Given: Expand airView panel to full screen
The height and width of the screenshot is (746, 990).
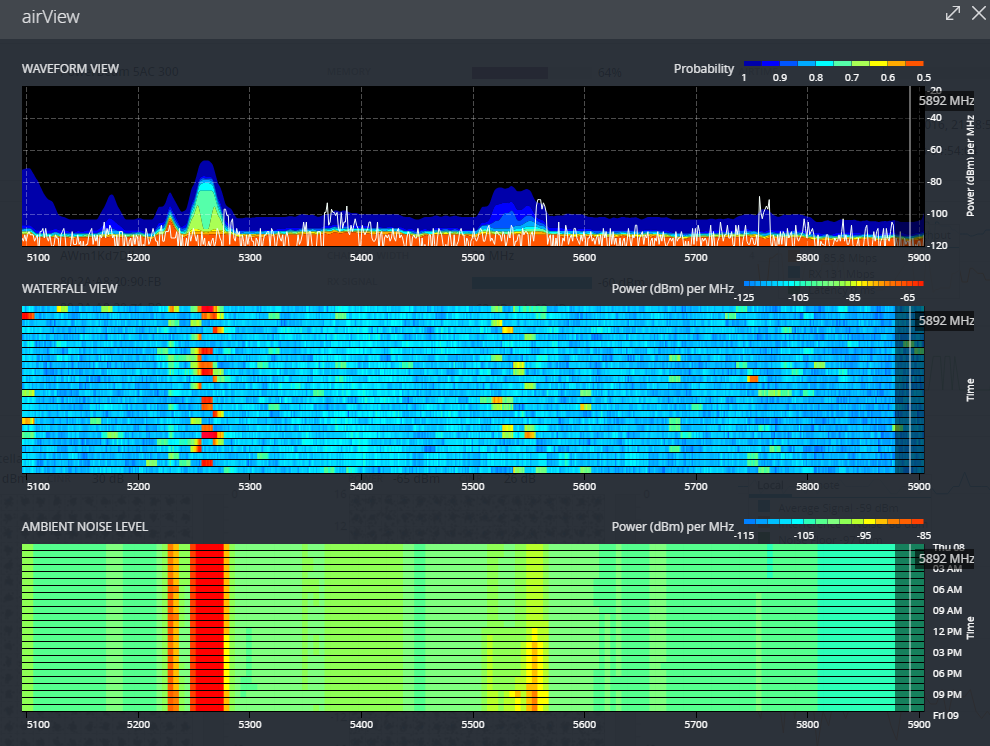Looking at the screenshot, I should click(952, 14).
